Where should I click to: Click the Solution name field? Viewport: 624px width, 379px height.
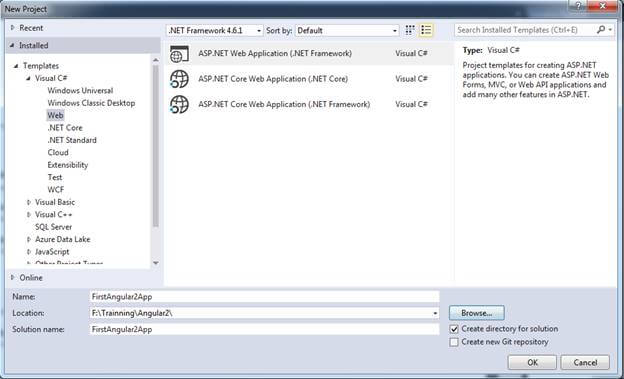pos(265,329)
